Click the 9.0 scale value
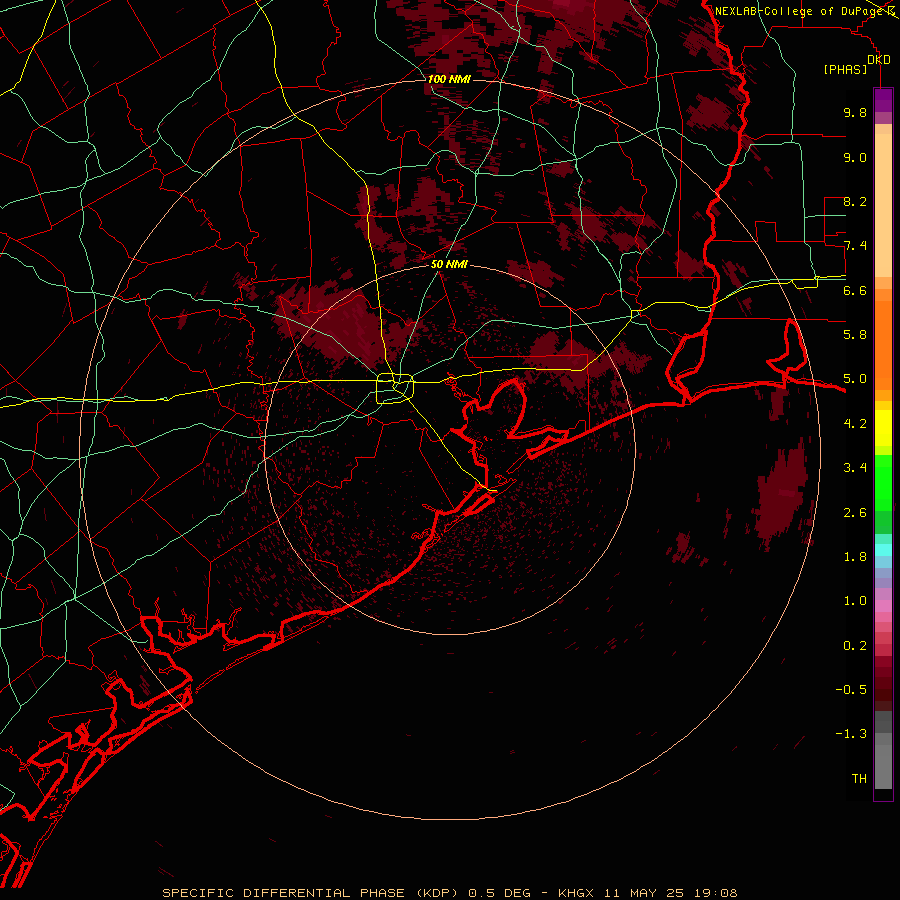This screenshot has height=900, width=900. click(x=855, y=157)
